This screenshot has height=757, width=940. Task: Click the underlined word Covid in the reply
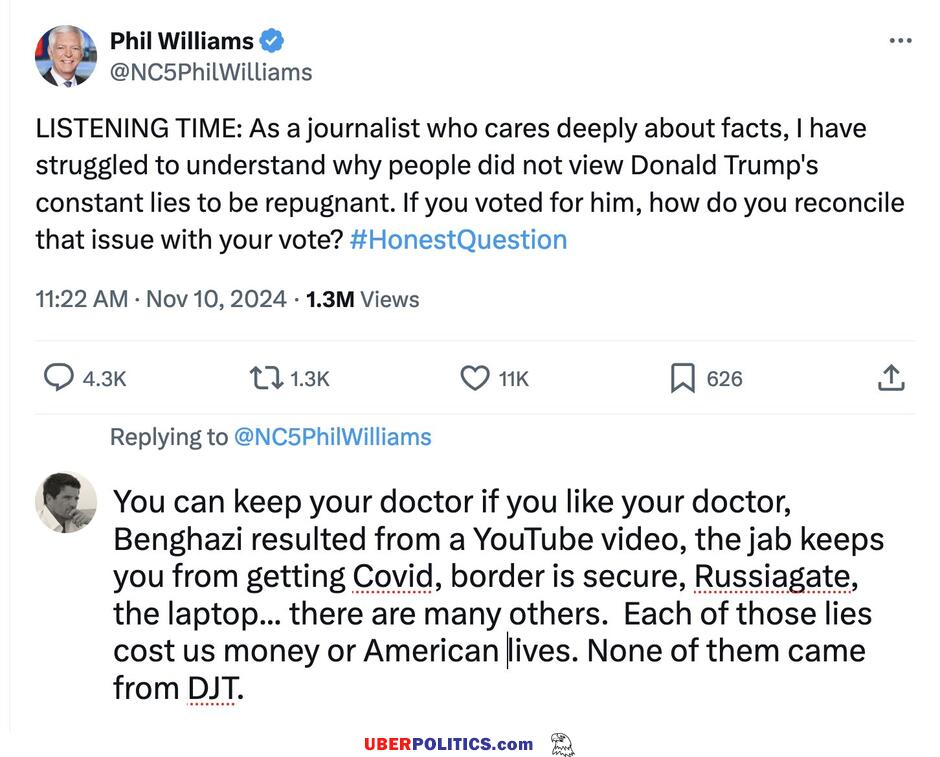(393, 576)
